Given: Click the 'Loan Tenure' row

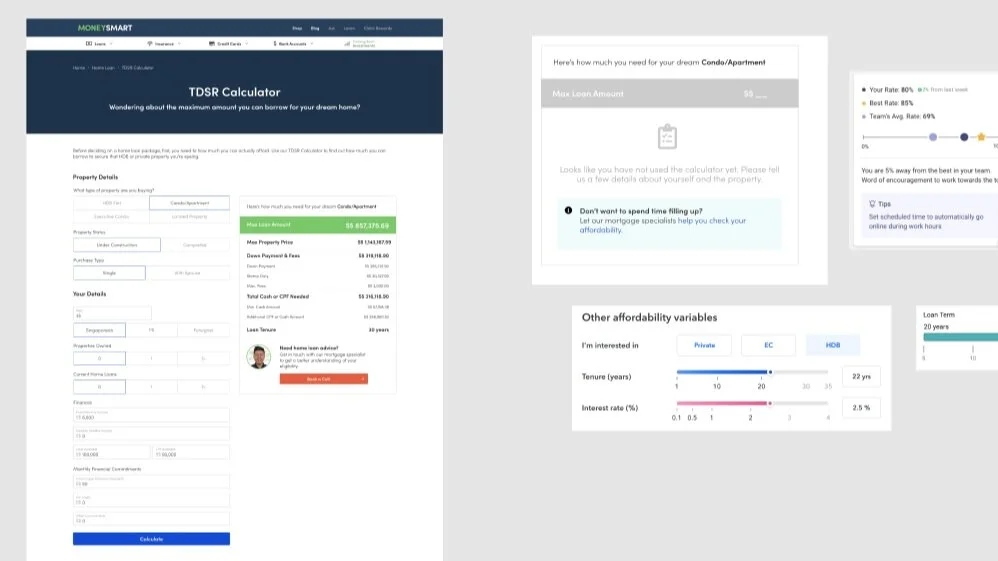Looking at the screenshot, I should point(318,330).
